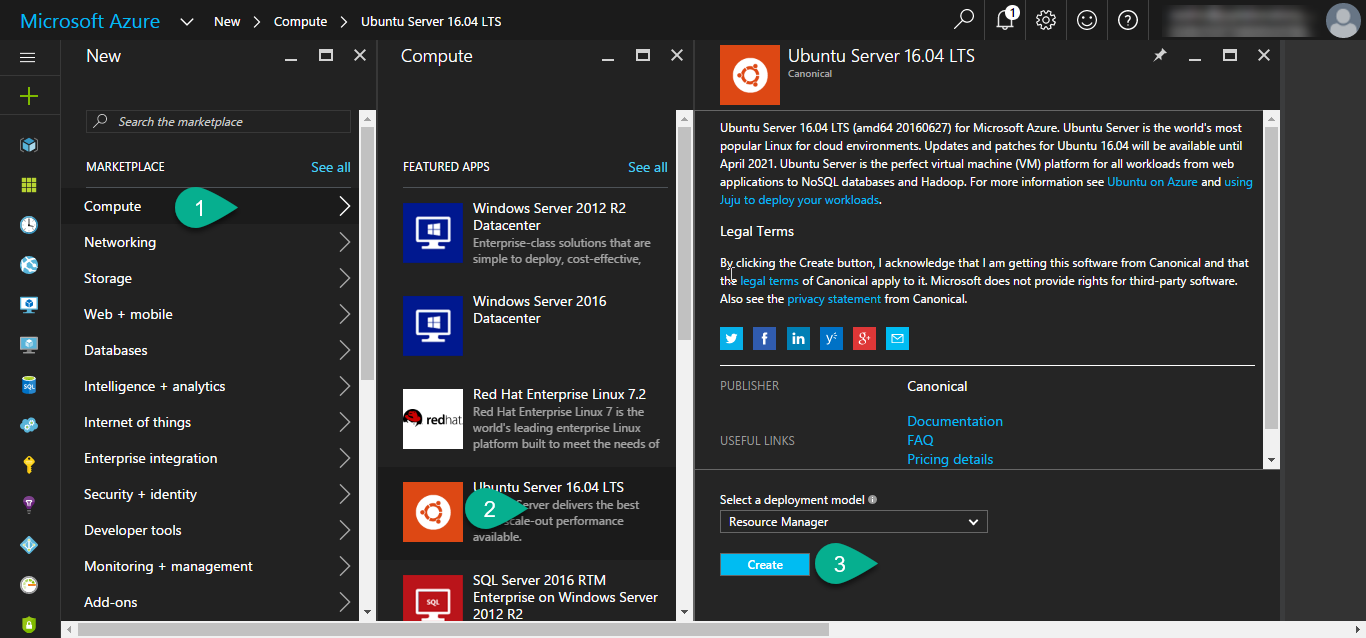The image size is (1366, 638).
Task: Share on Facebook
Action: [x=765, y=339]
